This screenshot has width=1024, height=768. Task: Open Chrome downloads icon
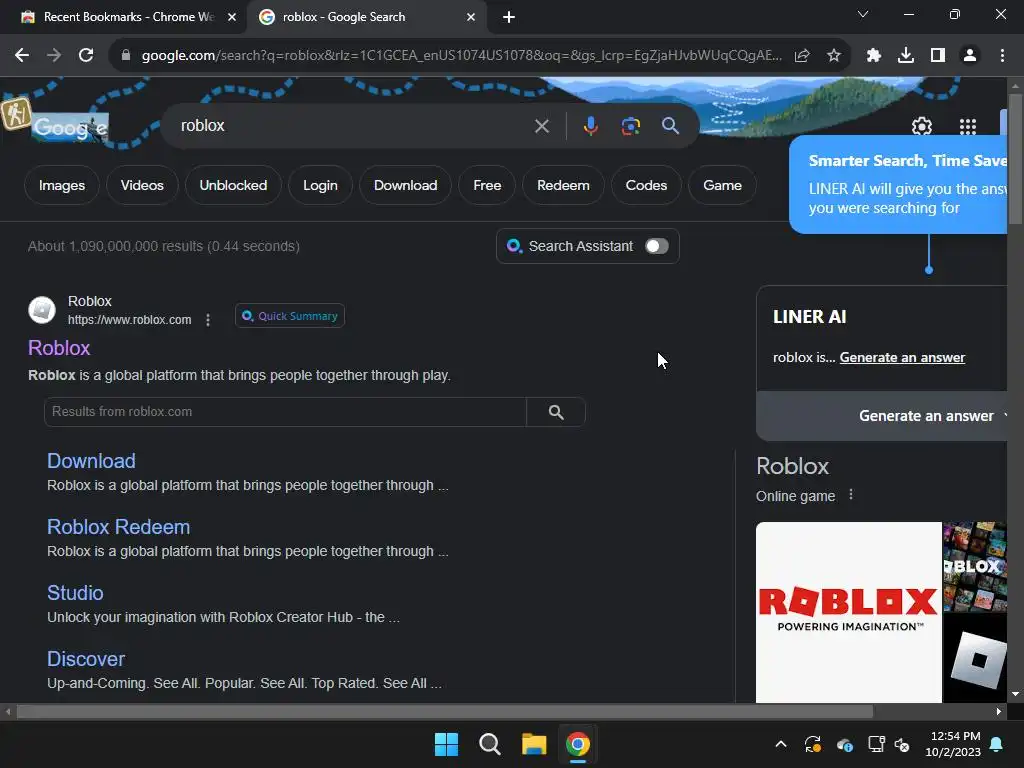tap(906, 56)
